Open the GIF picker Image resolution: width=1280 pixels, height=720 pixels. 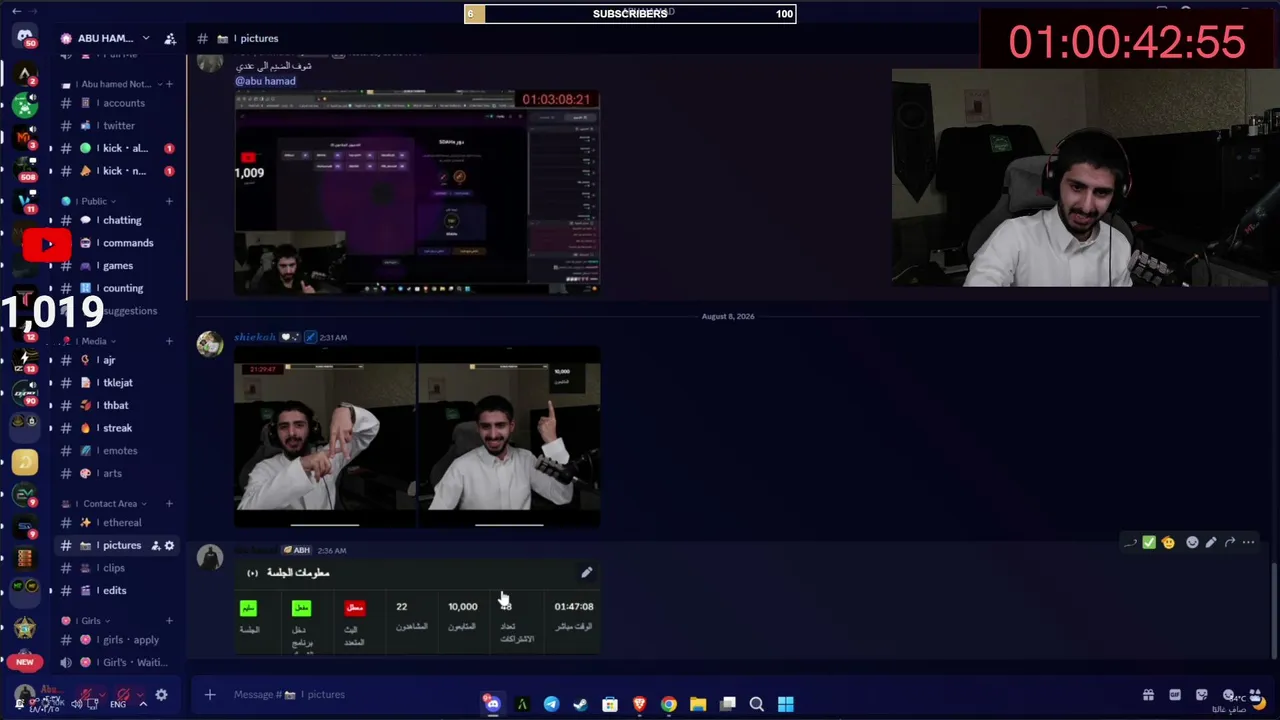click(x=1175, y=695)
